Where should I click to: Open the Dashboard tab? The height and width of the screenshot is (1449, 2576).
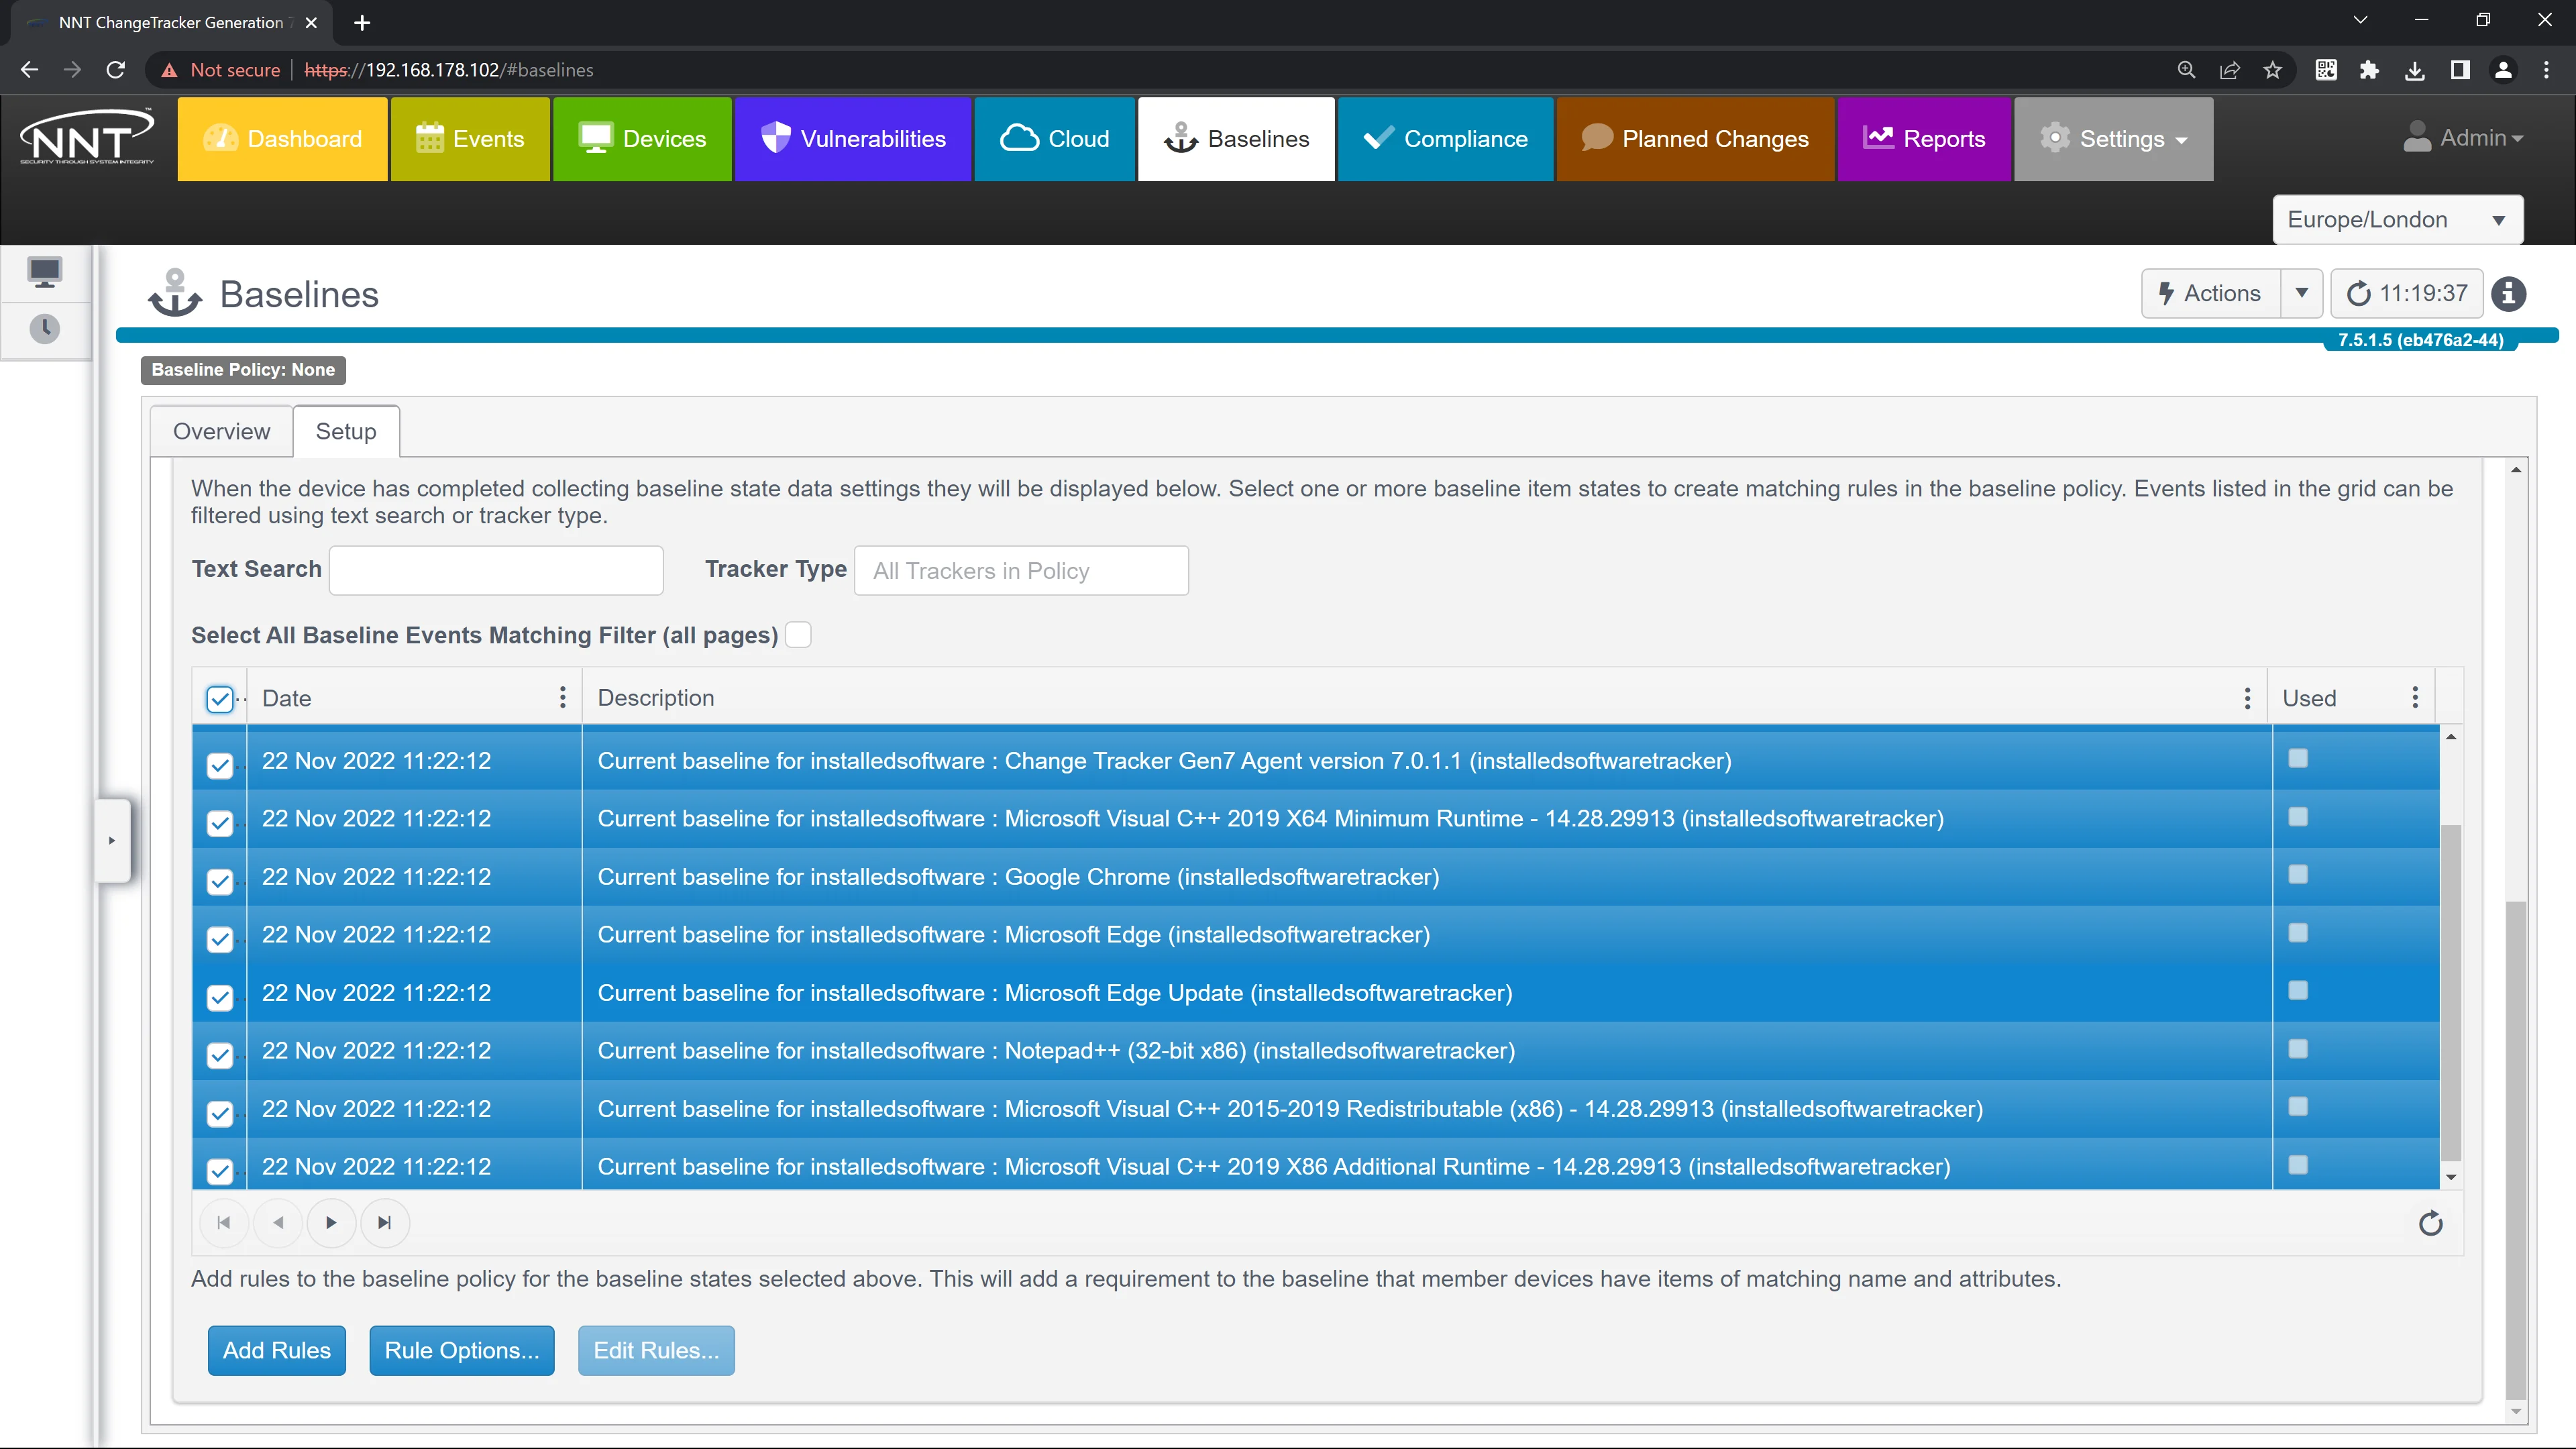(x=282, y=139)
